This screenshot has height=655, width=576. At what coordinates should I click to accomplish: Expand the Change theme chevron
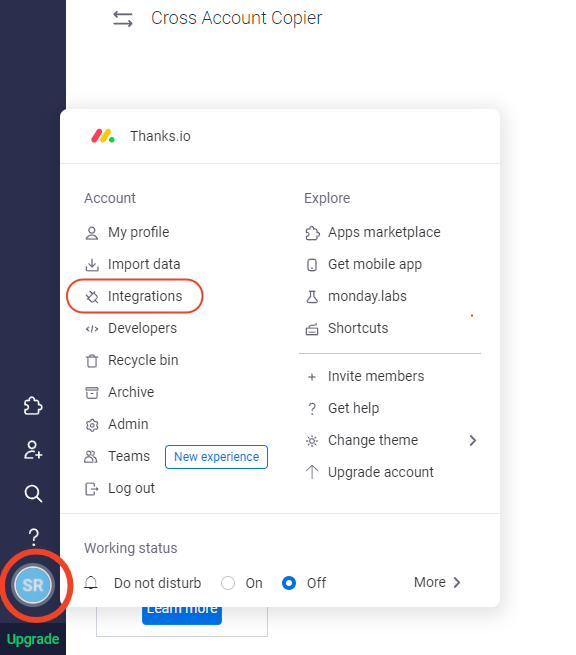[472, 440]
